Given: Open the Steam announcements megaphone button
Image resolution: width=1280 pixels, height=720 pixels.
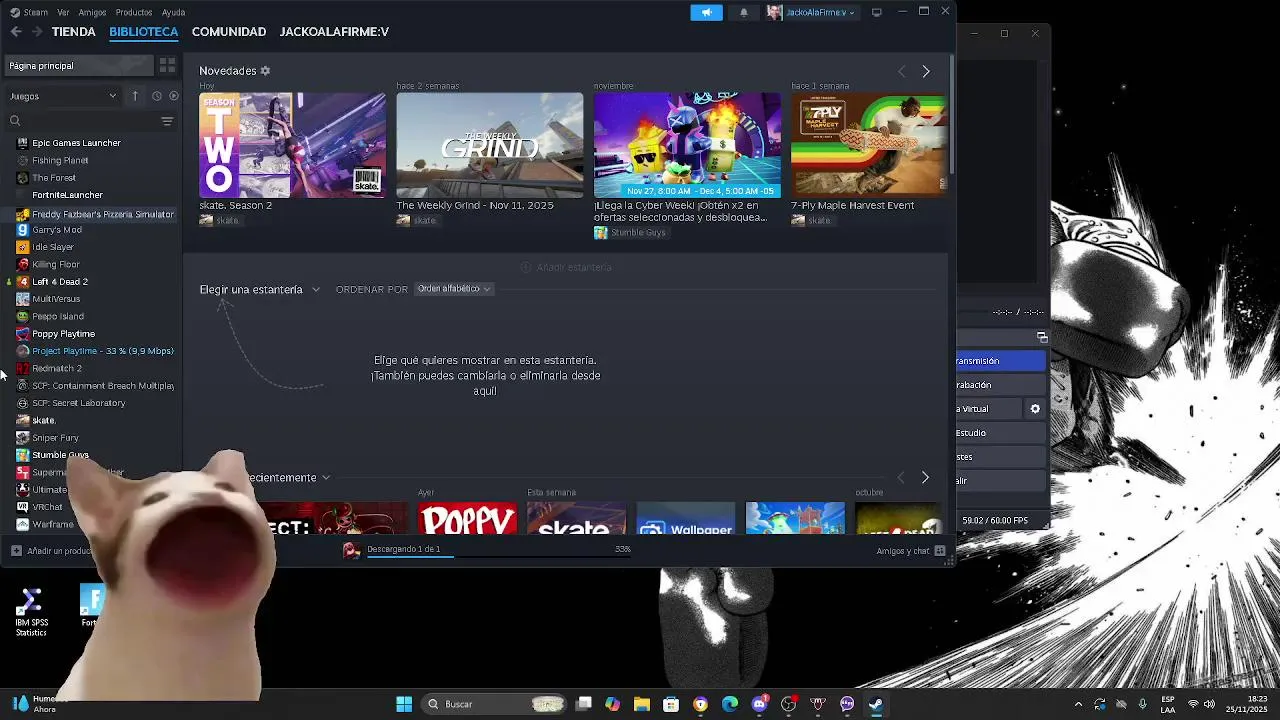Looking at the screenshot, I should tap(706, 12).
